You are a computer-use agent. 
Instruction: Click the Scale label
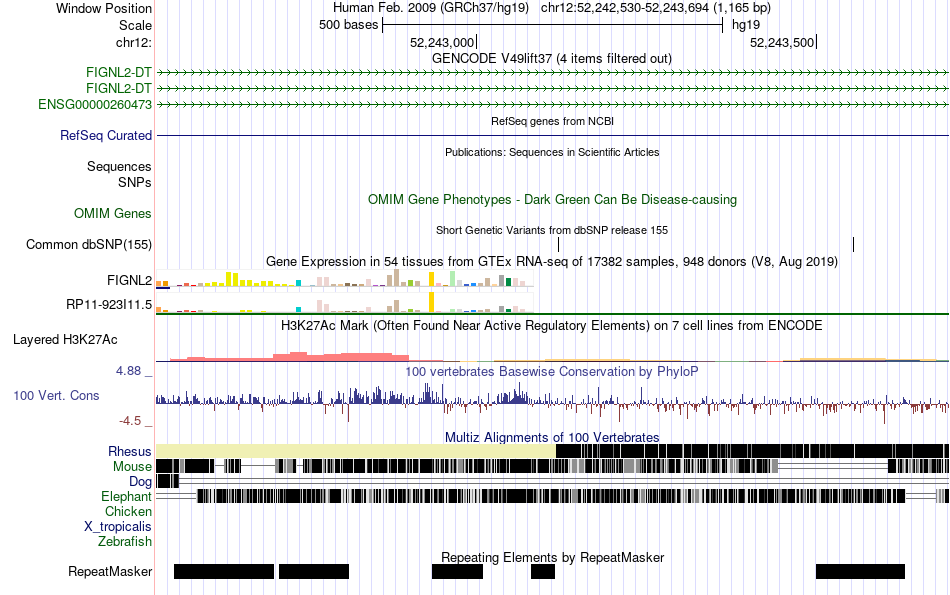(x=136, y=25)
